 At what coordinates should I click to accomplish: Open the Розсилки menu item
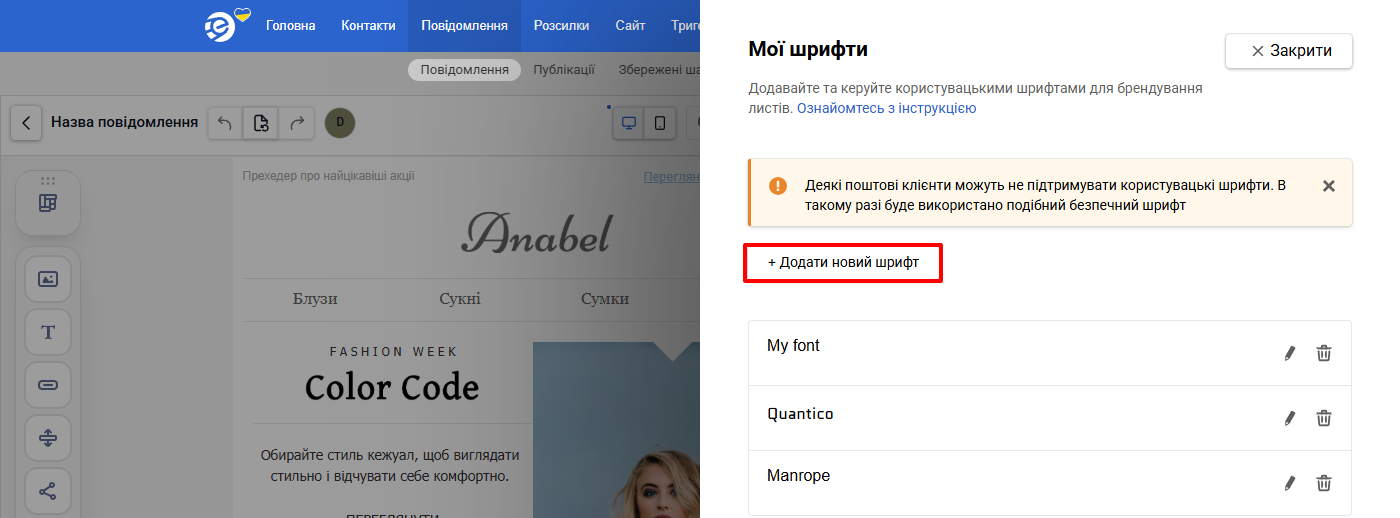pyautogui.click(x=561, y=26)
